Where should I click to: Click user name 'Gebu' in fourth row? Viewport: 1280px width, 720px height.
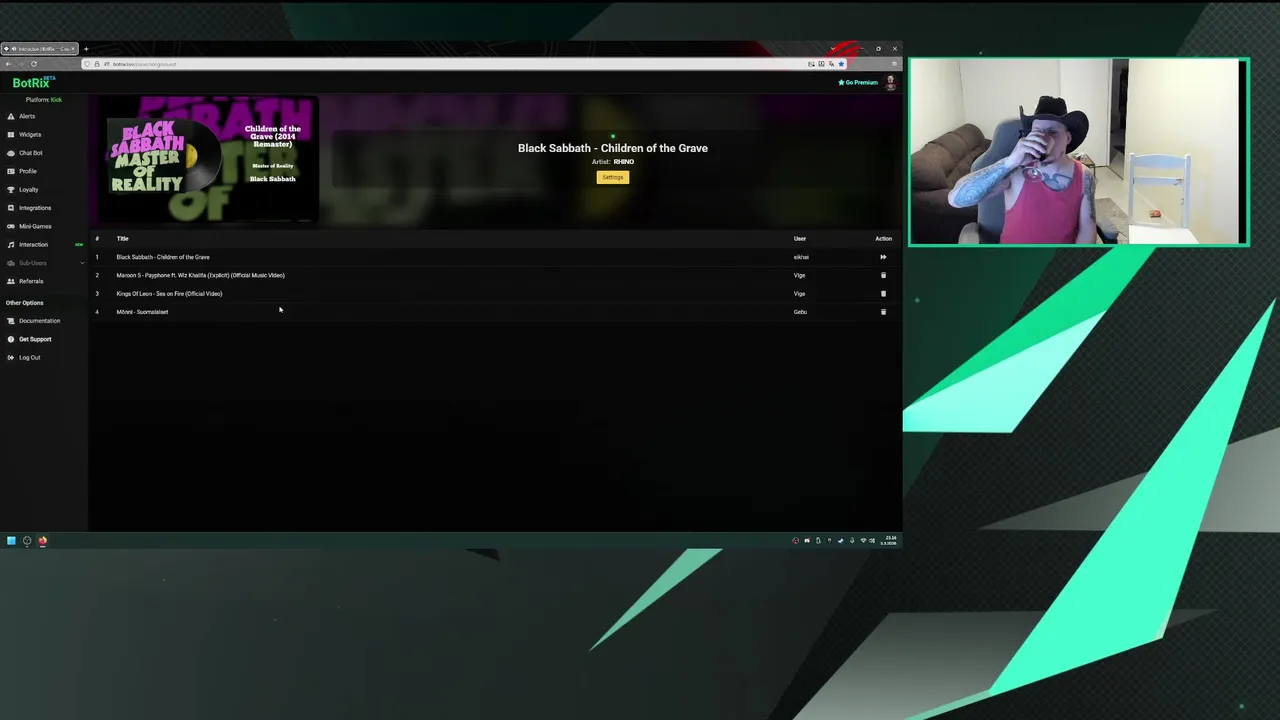point(800,312)
